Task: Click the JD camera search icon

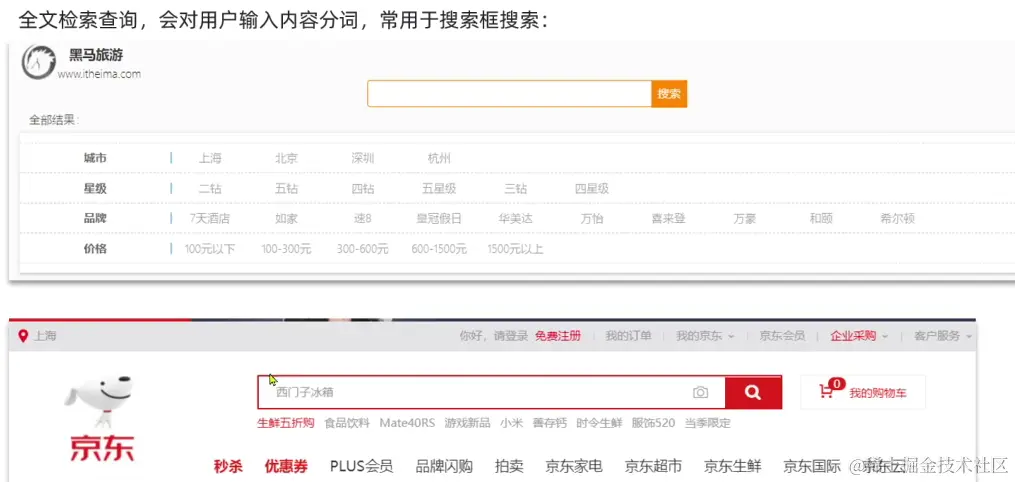Action: [700, 393]
